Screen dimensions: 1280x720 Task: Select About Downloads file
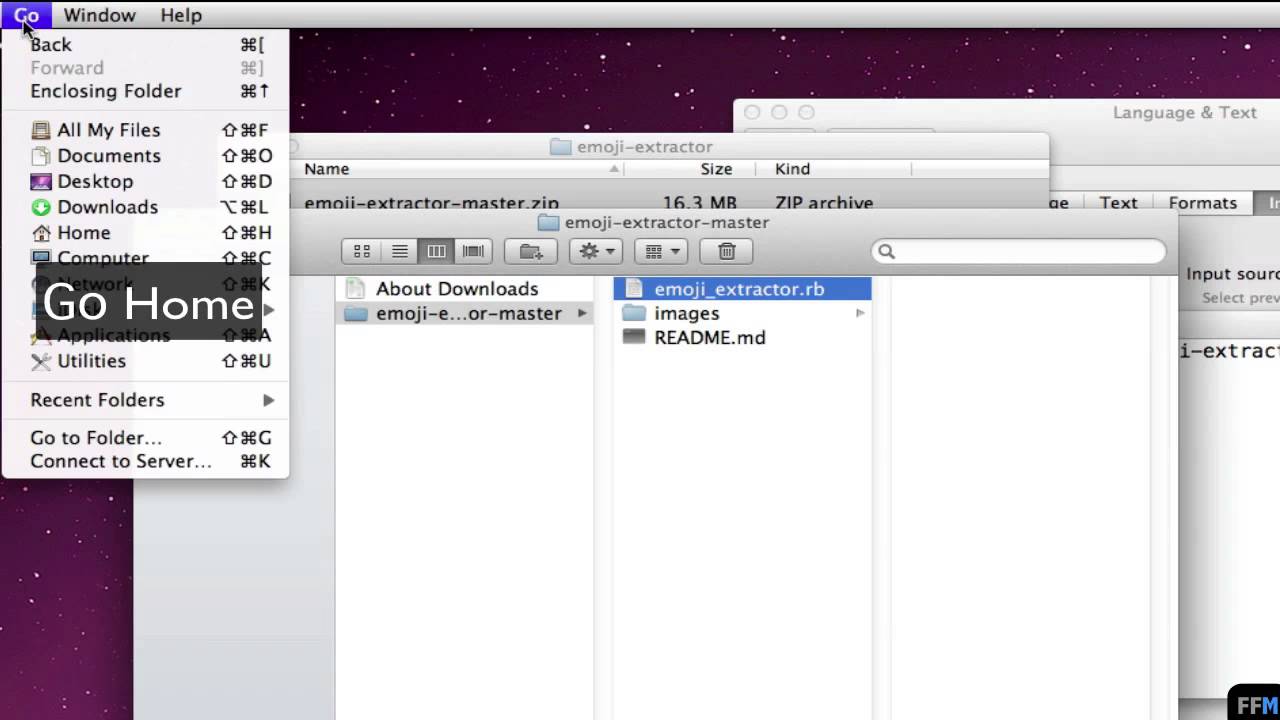[465, 289]
